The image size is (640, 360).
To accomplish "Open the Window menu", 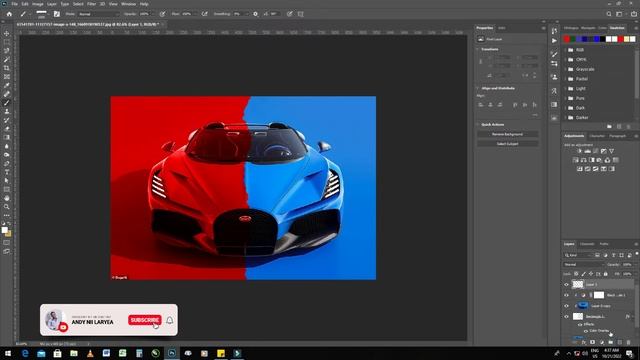I will 128,4.
